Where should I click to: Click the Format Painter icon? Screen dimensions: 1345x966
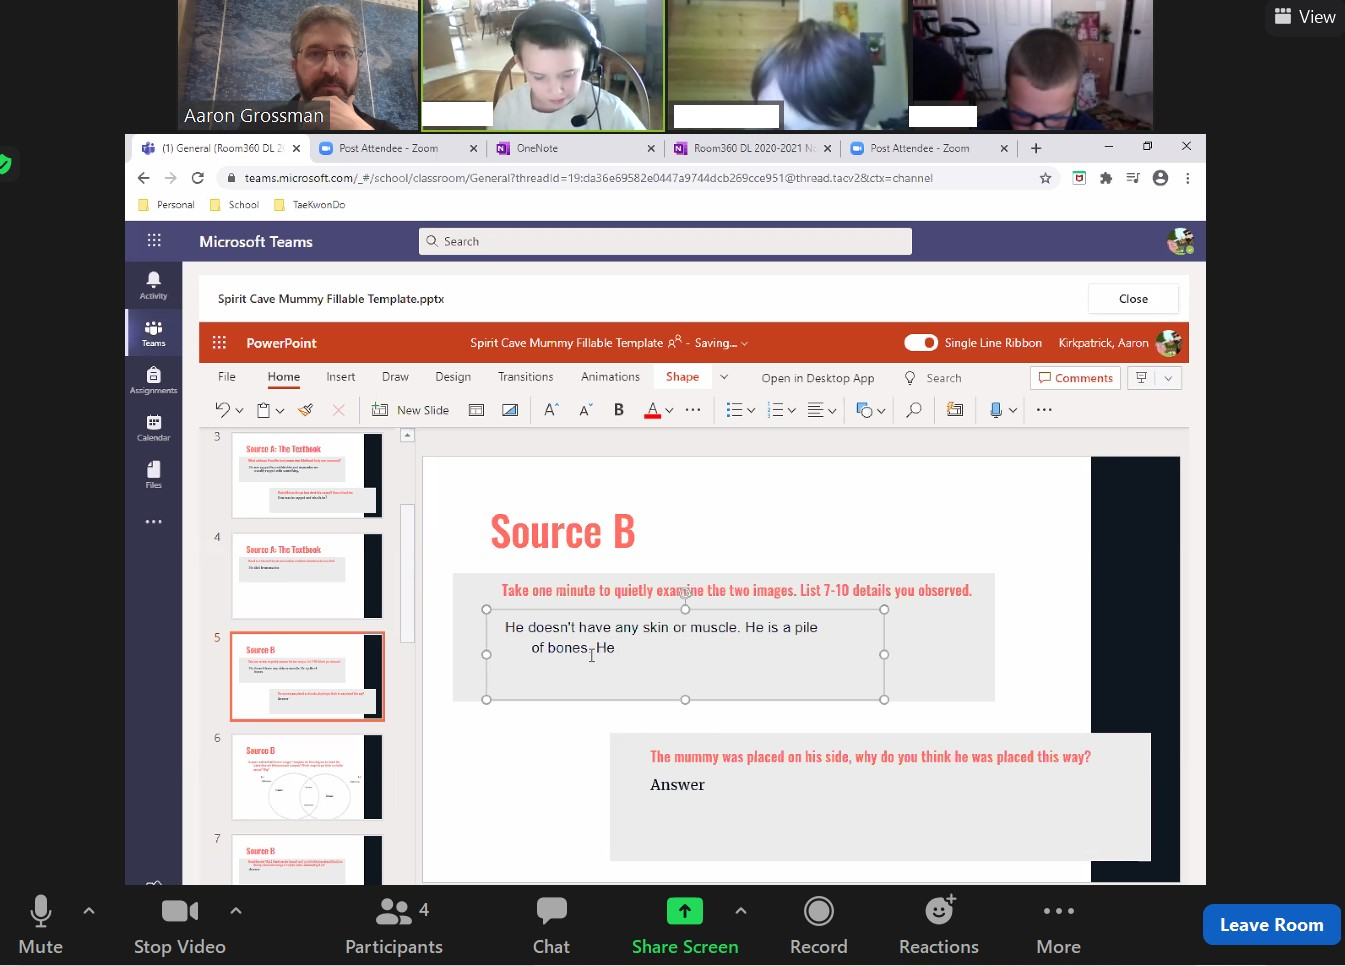tap(306, 410)
